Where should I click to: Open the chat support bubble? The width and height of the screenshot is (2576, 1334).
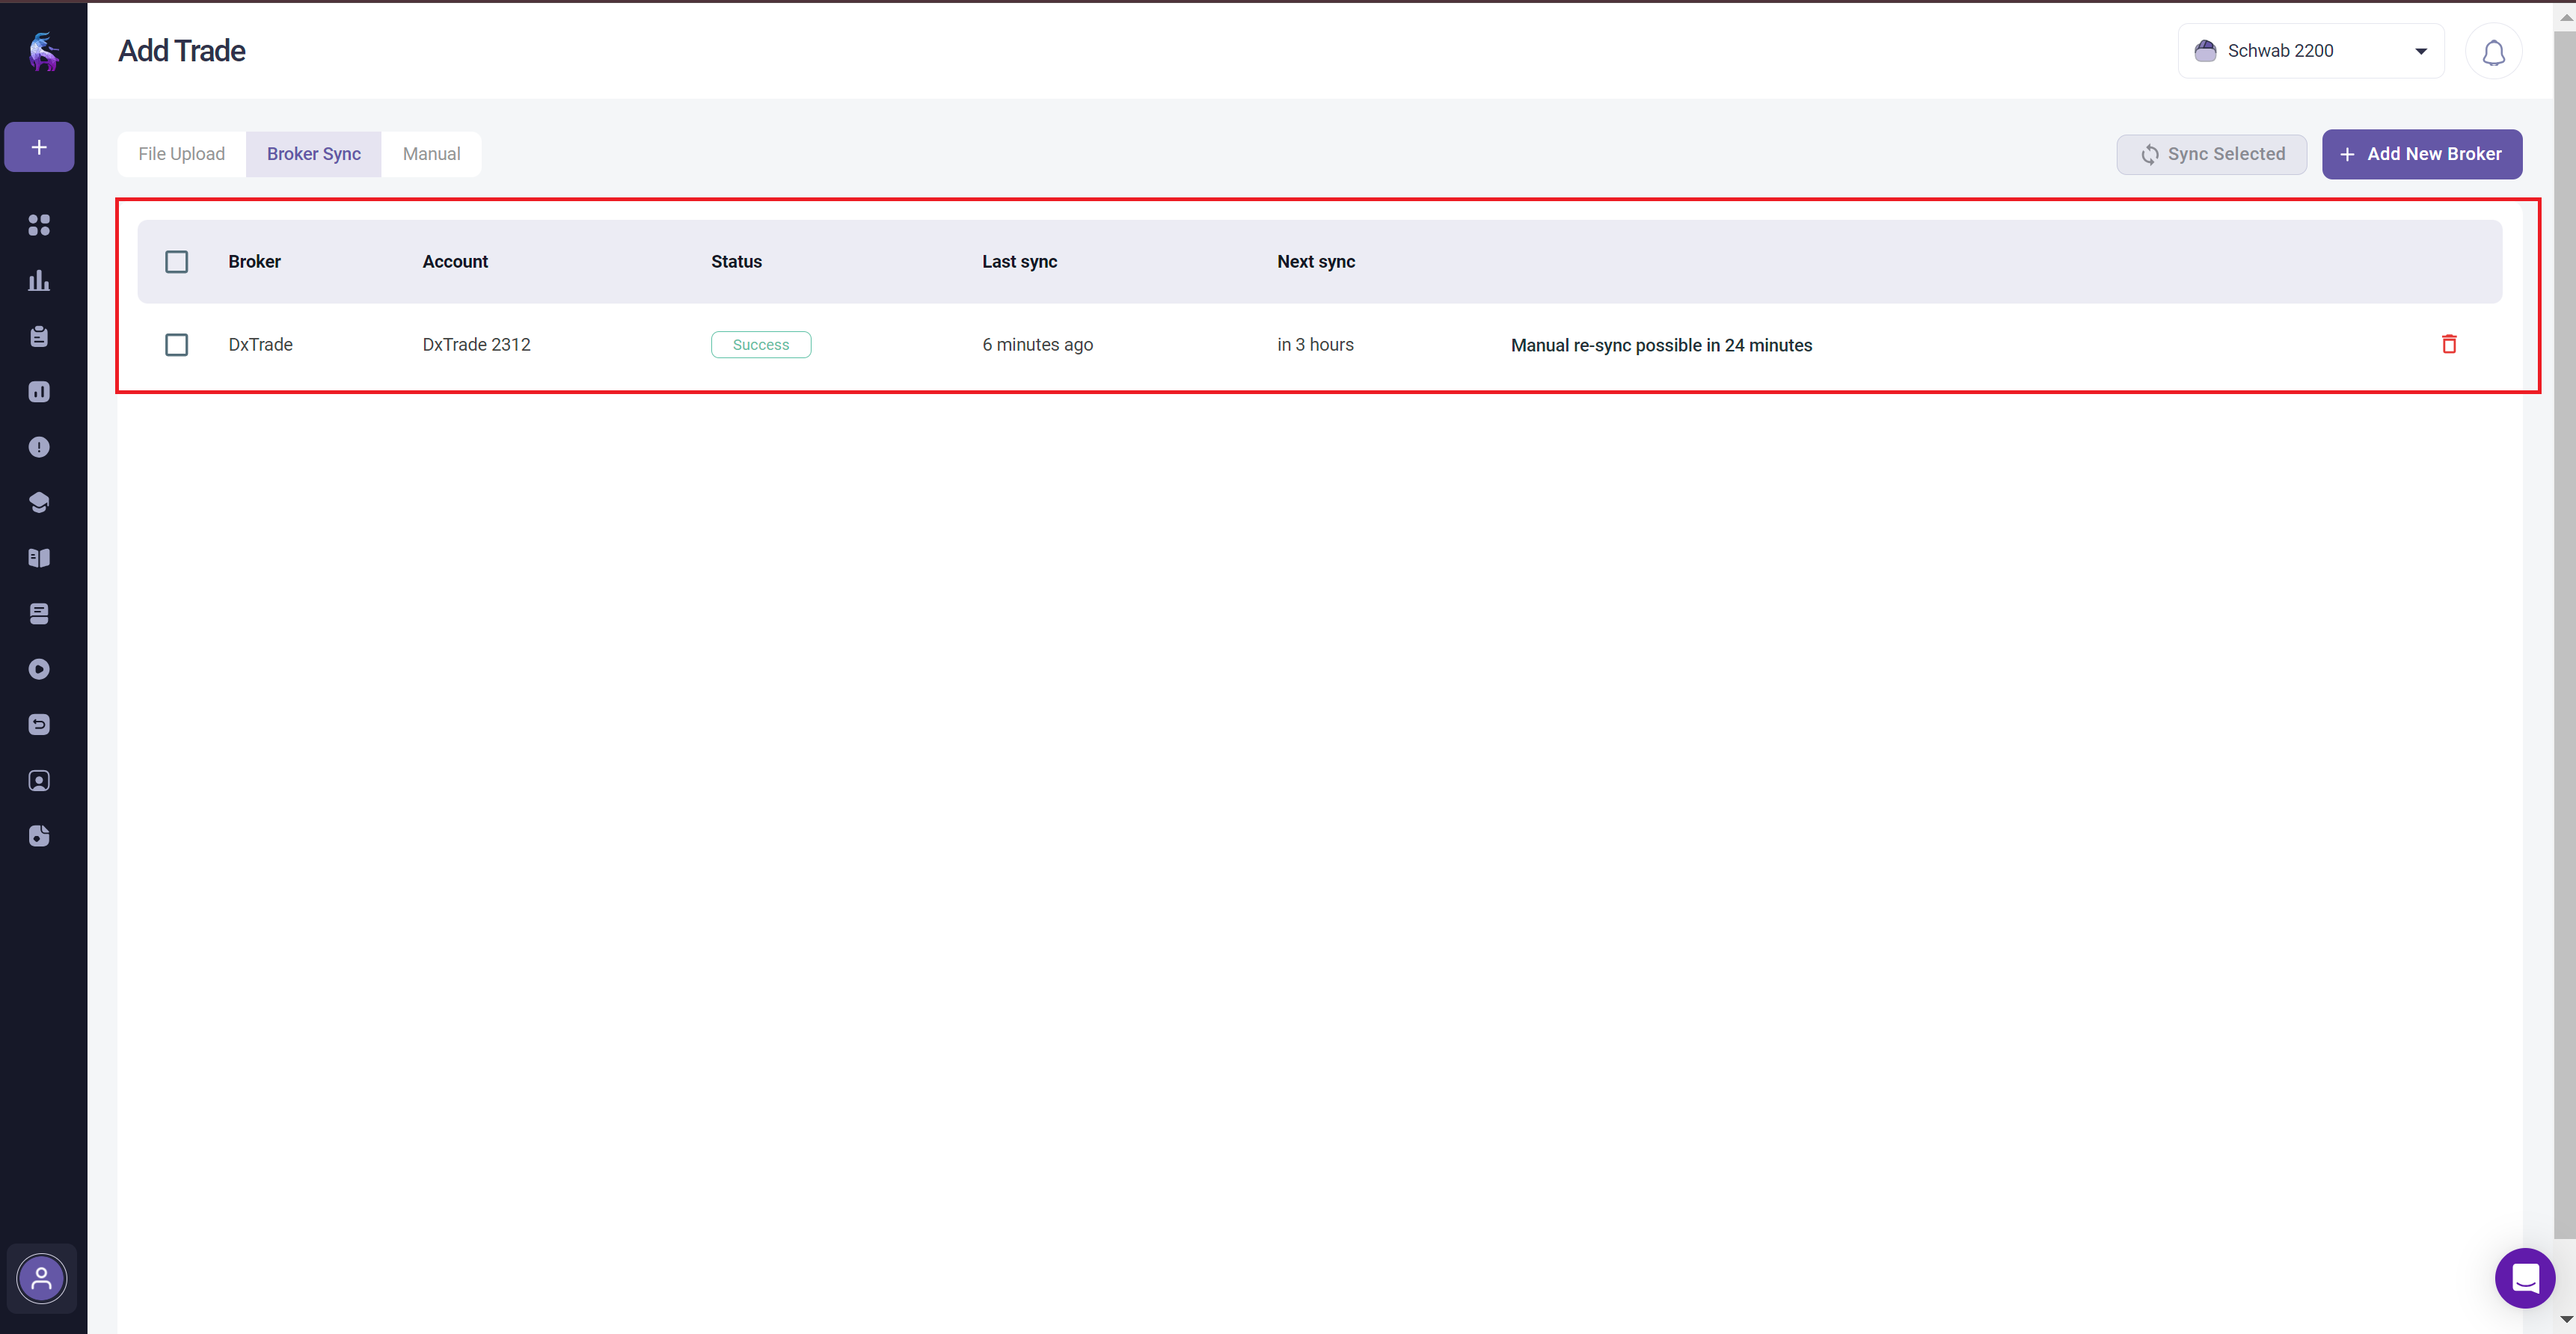tap(2524, 1277)
